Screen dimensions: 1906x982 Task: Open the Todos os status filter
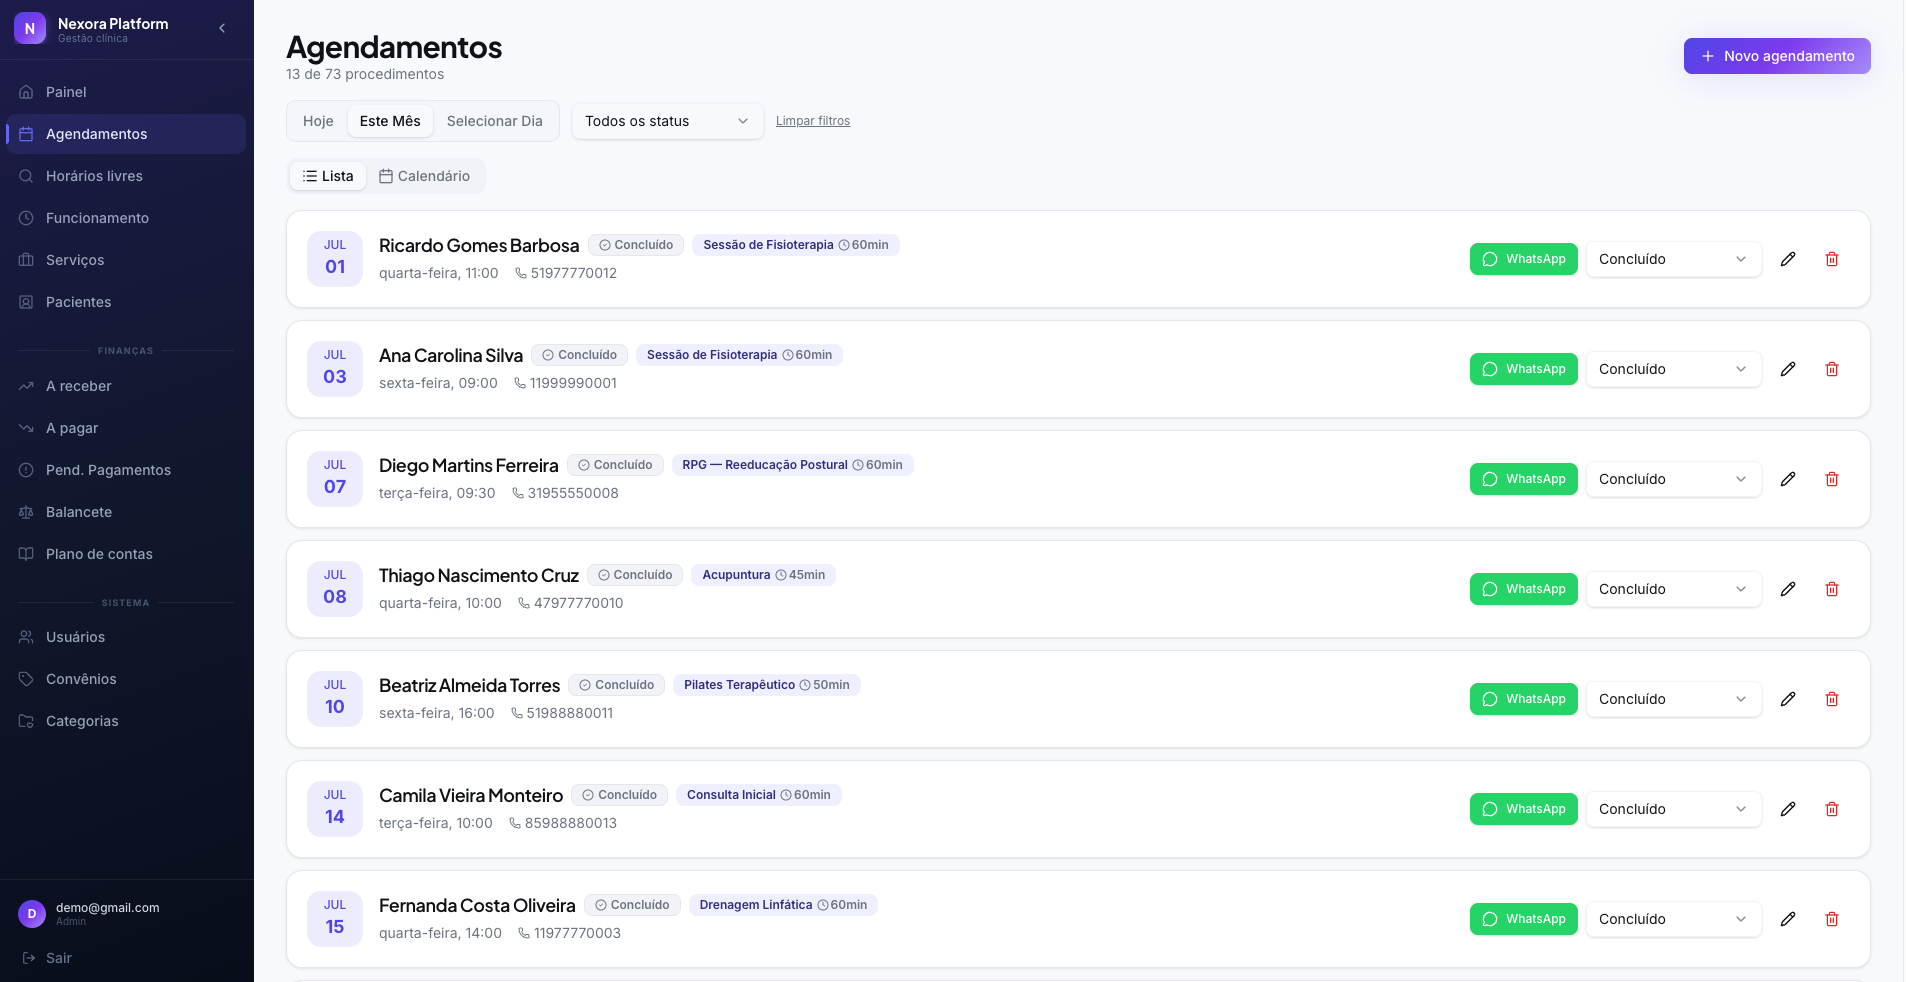(667, 121)
